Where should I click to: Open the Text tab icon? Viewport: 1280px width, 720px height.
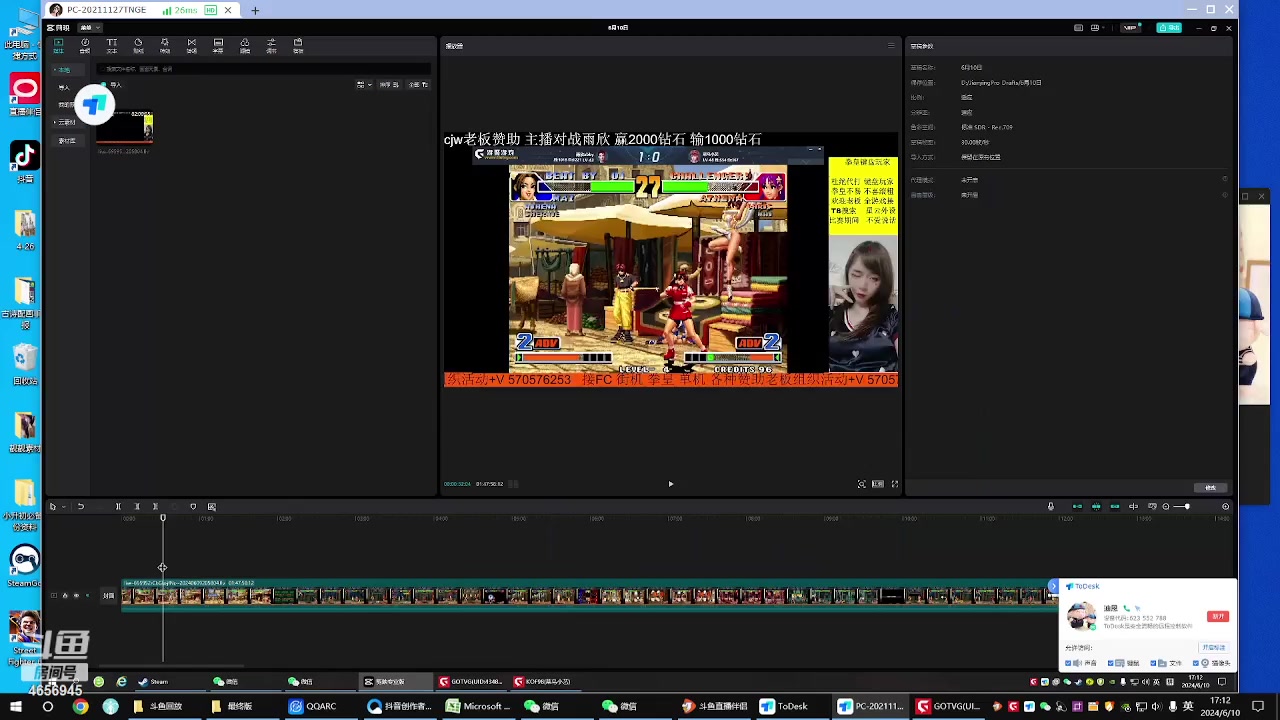point(111,46)
